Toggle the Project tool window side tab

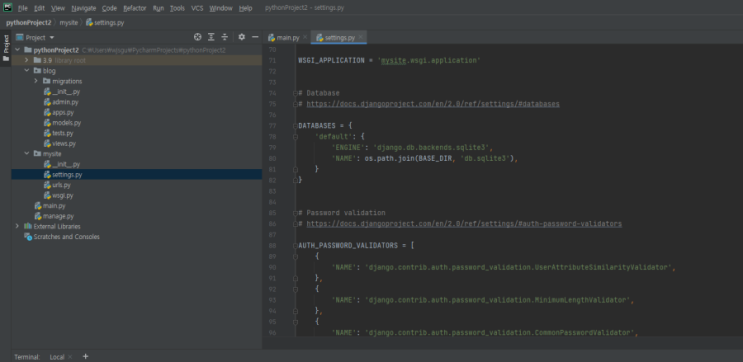[6, 48]
